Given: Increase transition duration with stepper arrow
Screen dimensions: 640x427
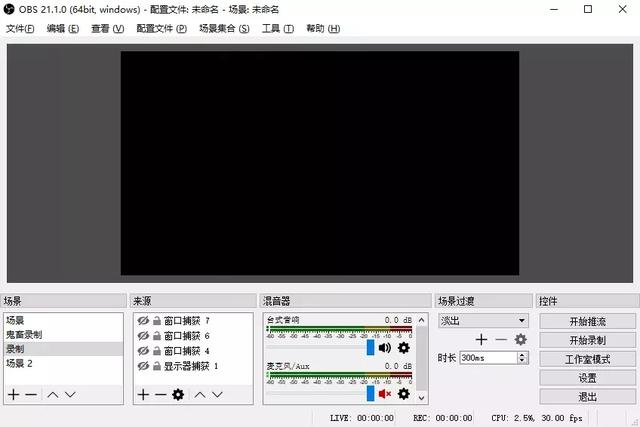Looking at the screenshot, I should pos(522,355).
